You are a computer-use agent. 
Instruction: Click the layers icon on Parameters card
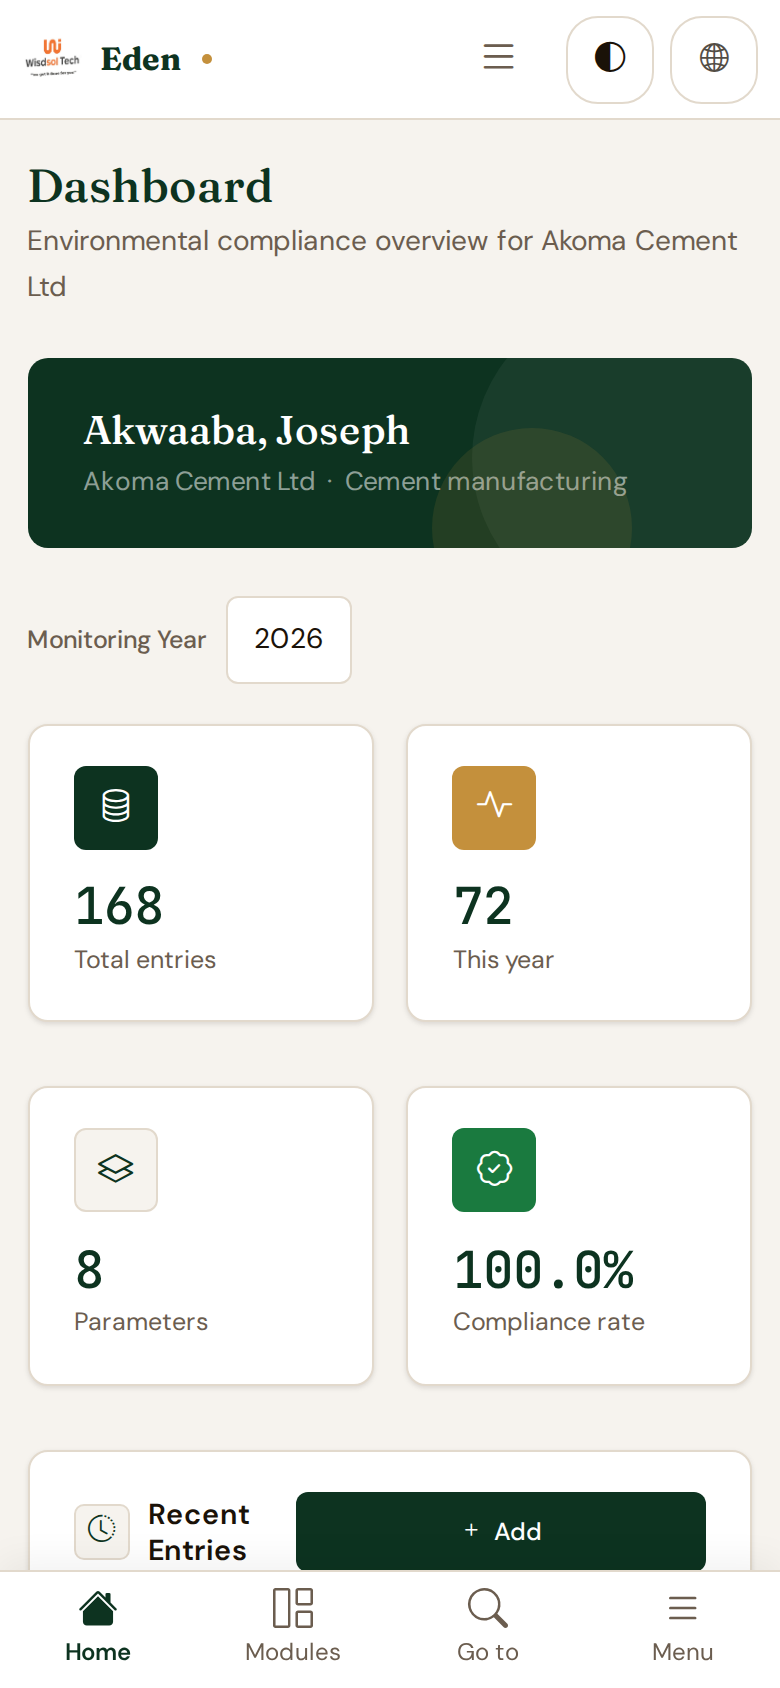pyautogui.click(x=116, y=1170)
